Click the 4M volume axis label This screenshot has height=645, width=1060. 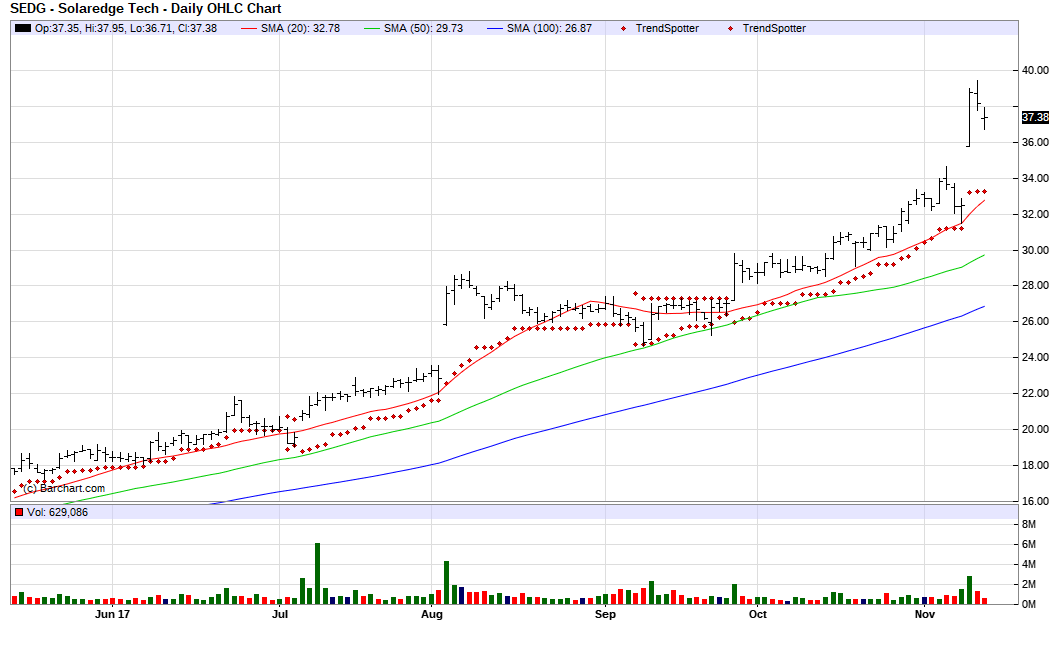point(1028,565)
